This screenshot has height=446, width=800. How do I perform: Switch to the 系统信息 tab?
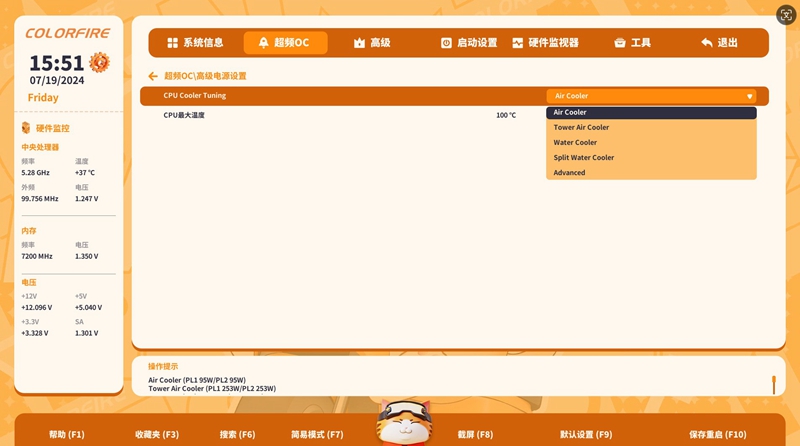(203, 43)
